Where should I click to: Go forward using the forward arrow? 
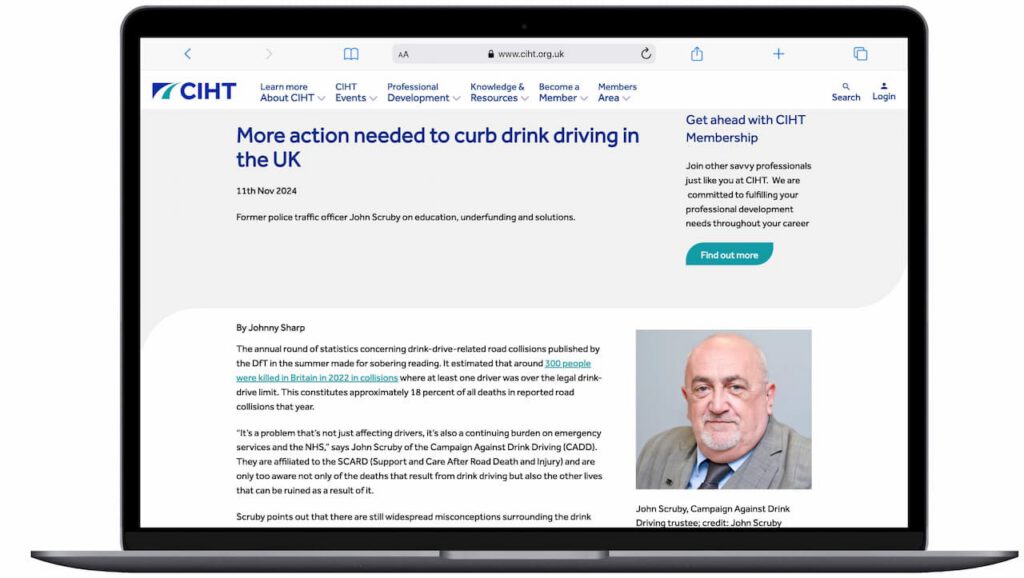[x=269, y=53]
